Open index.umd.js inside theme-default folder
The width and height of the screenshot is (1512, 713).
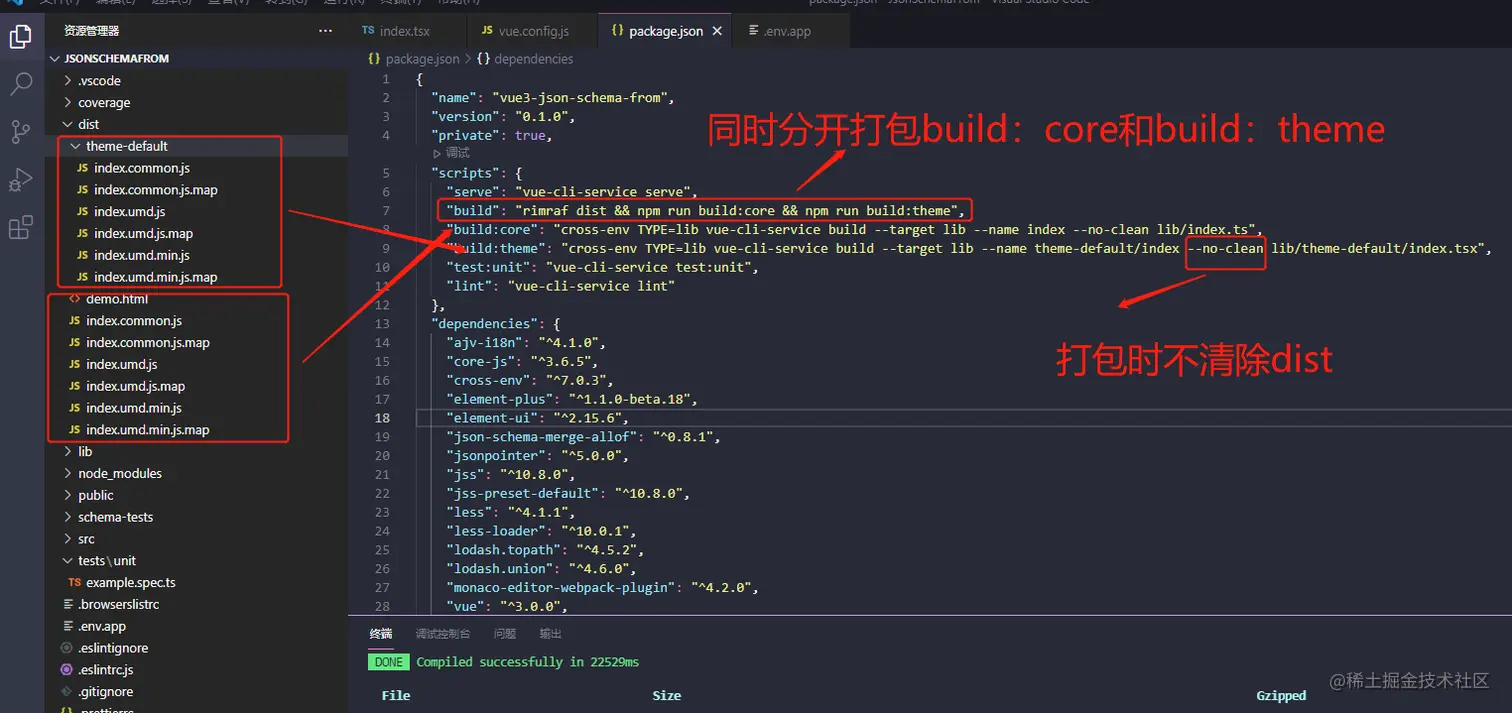point(130,212)
